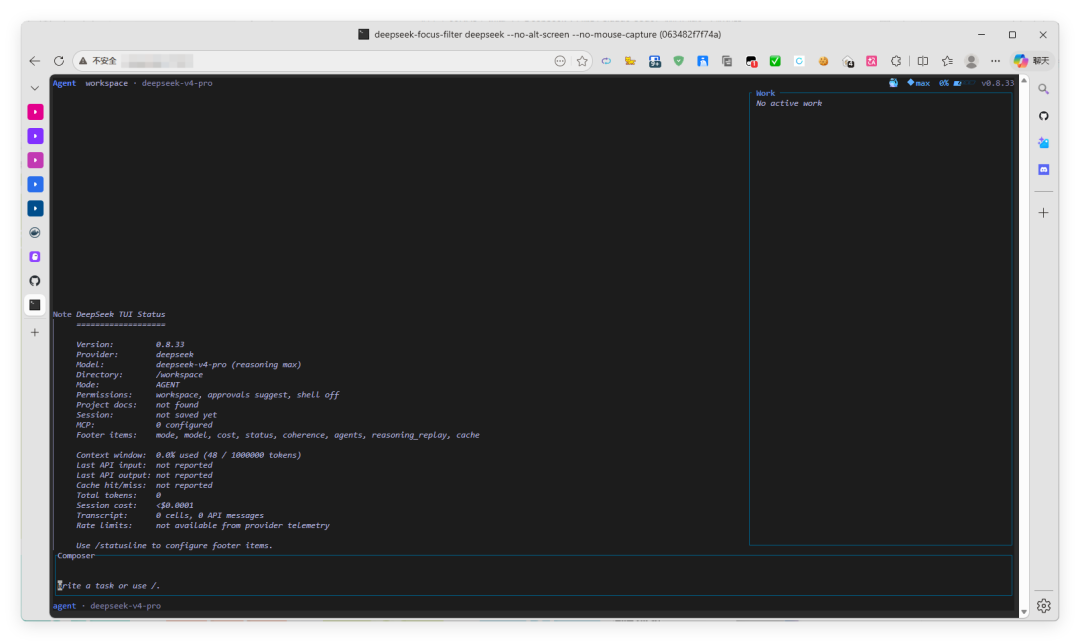Go back with the browser back arrow
1080x642 pixels.
(34, 61)
